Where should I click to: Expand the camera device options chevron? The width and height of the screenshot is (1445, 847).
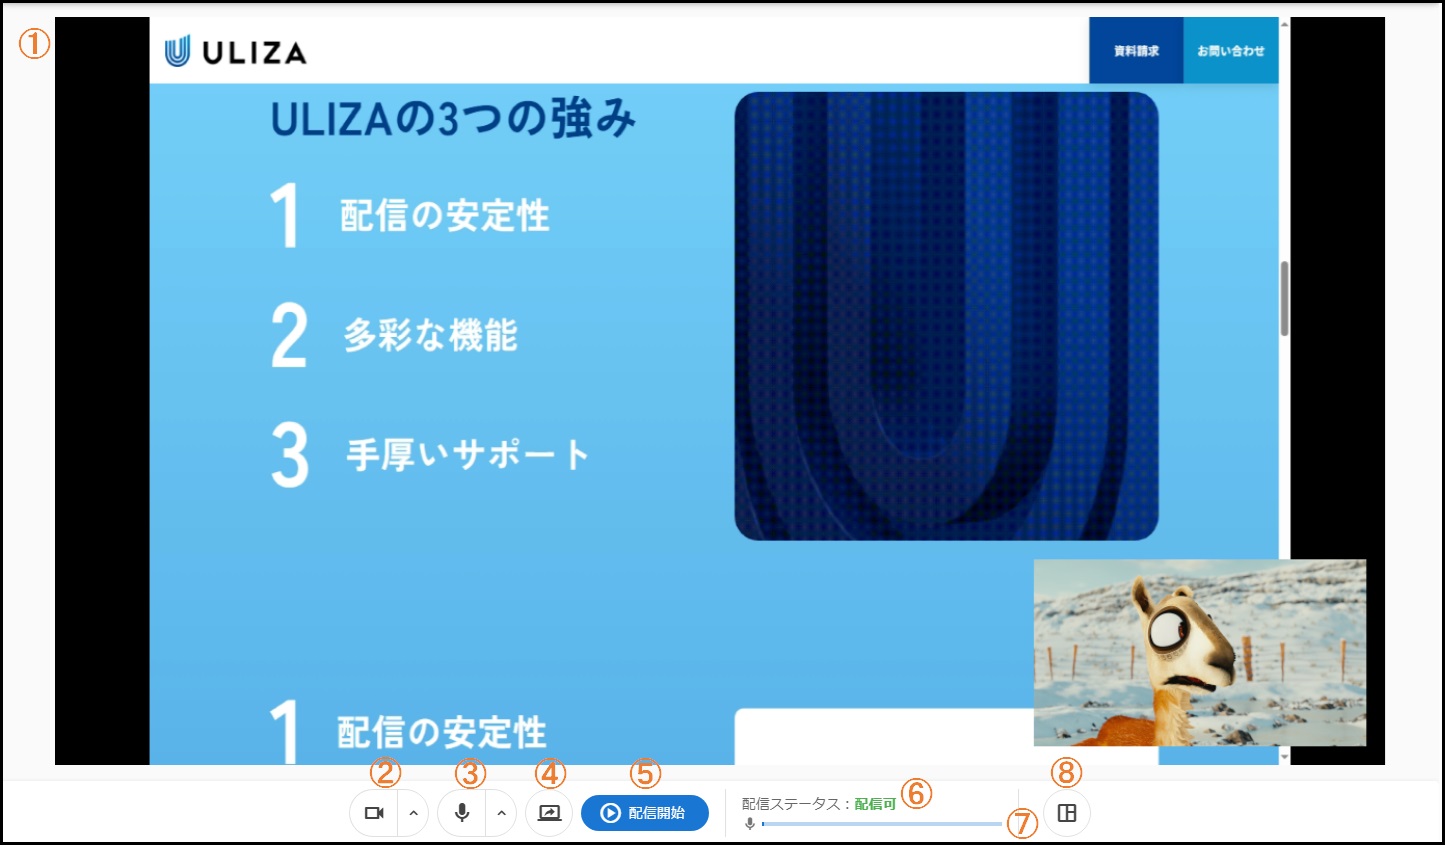point(413,813)
